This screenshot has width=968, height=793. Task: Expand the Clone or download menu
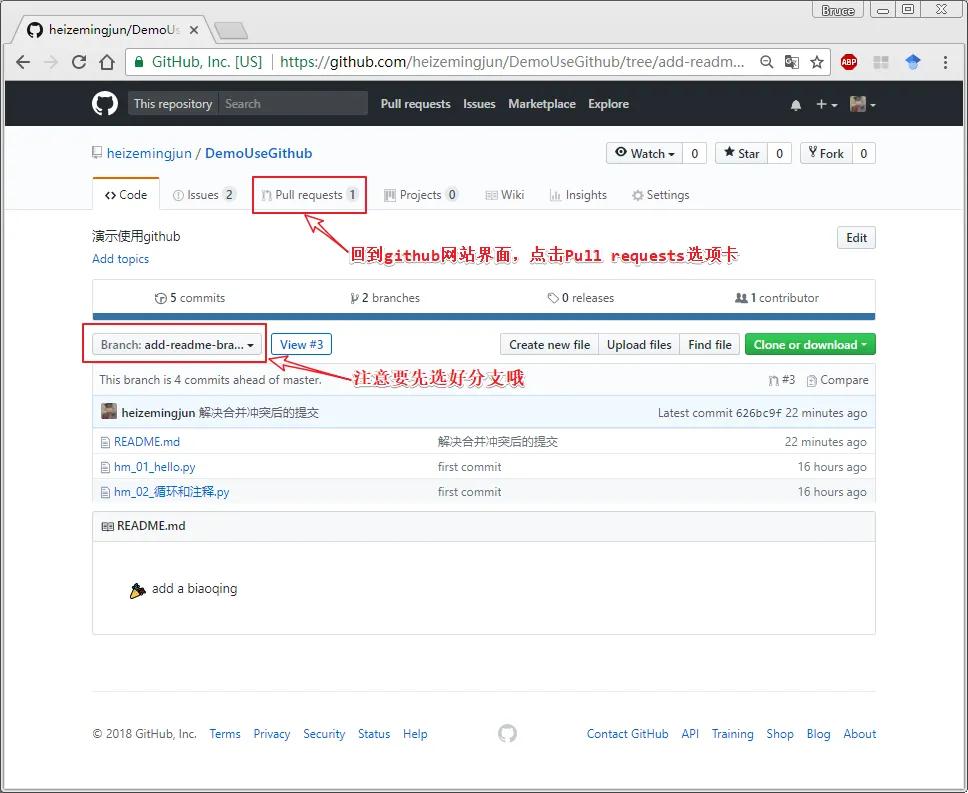click(810, 345)
